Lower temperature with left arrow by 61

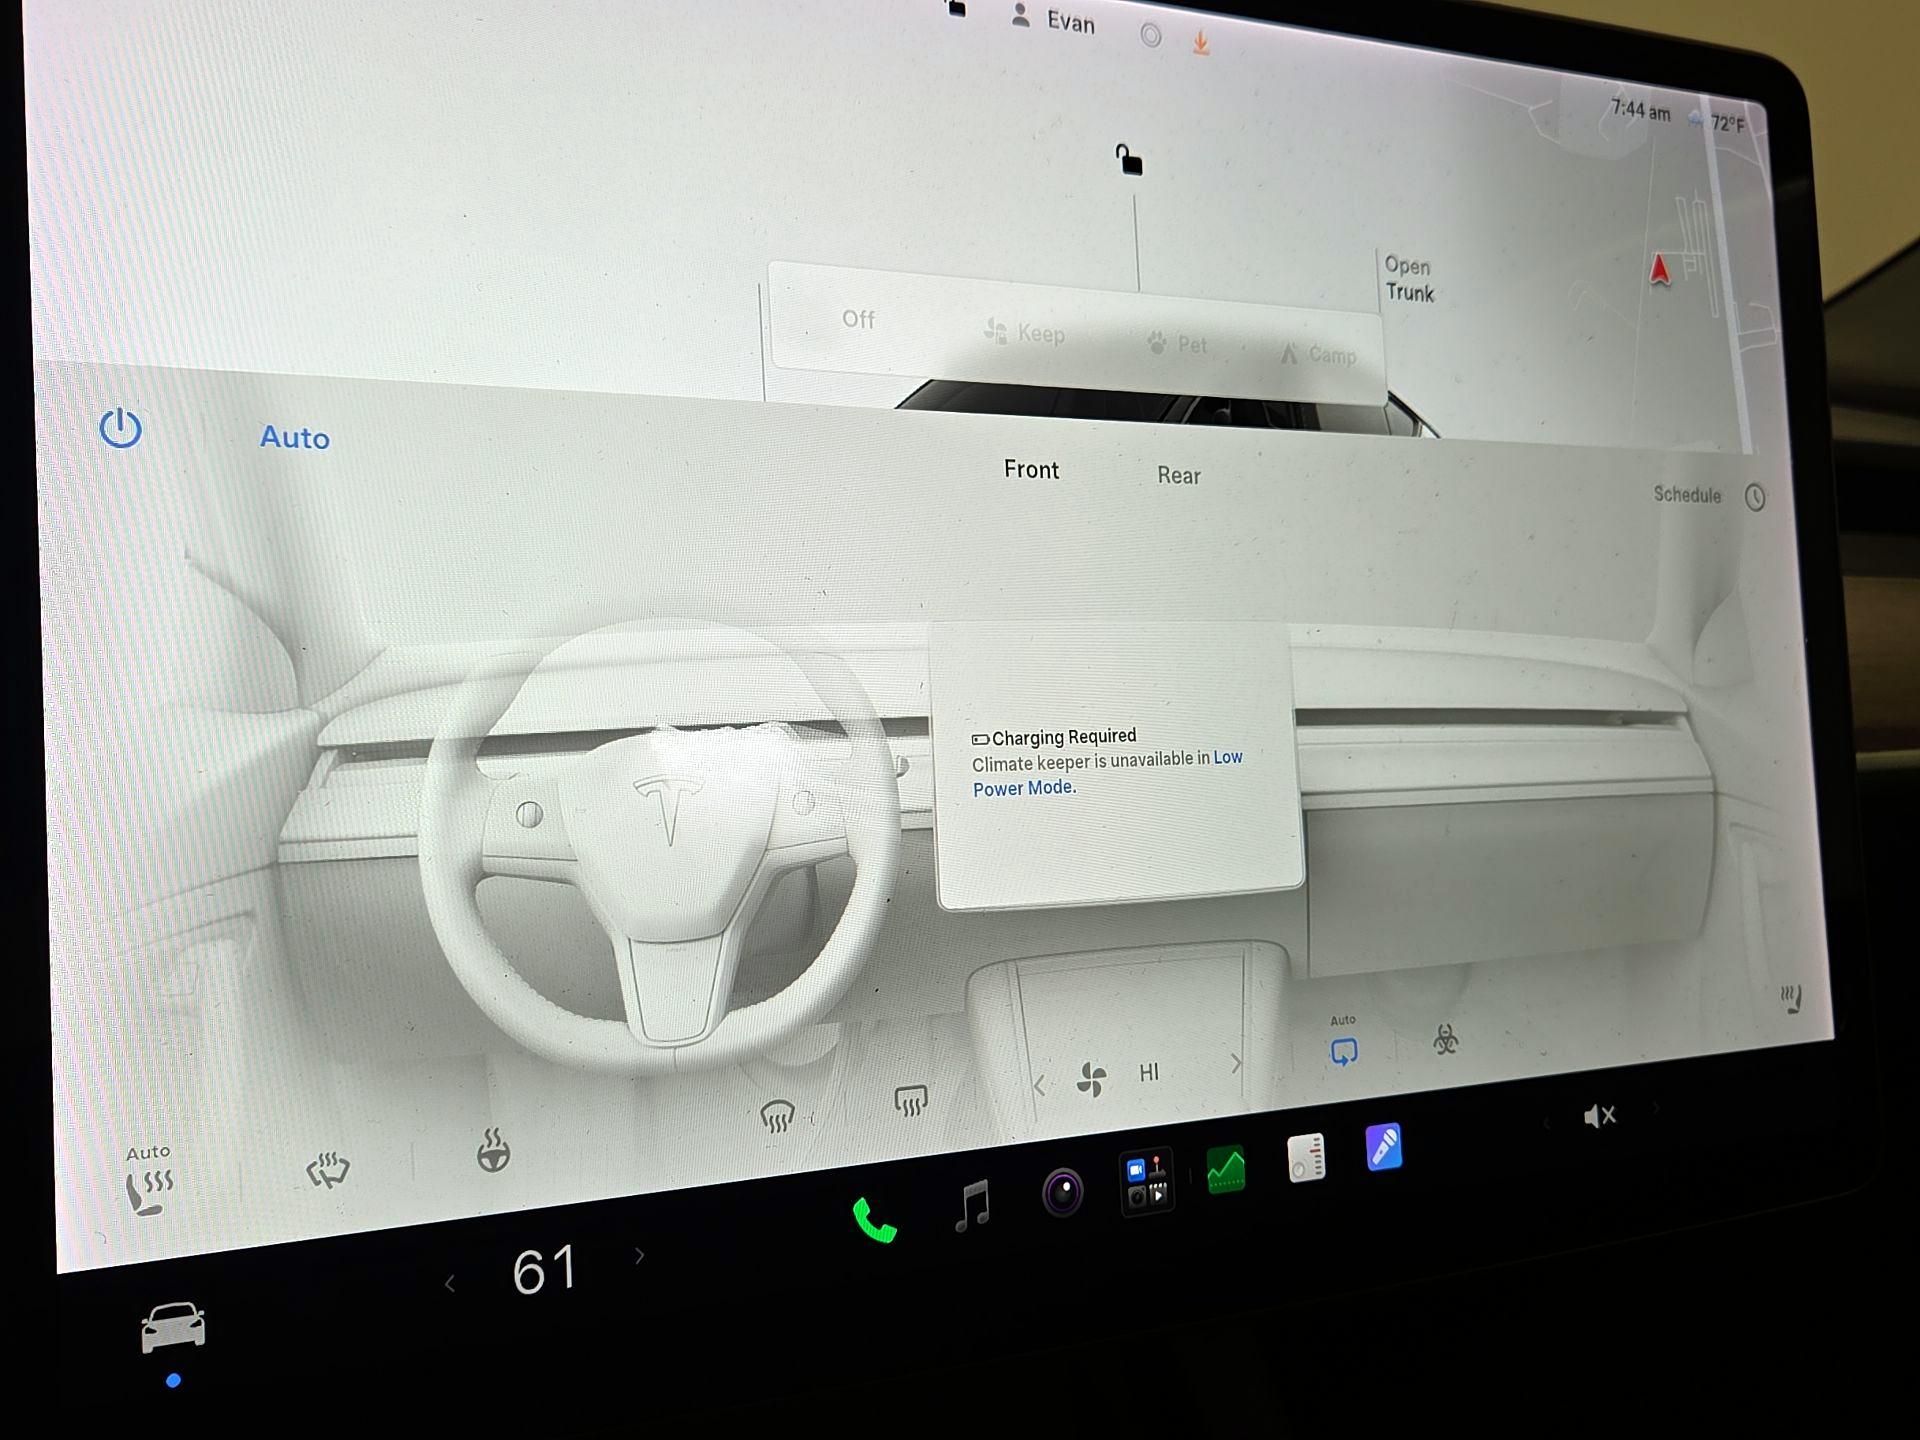pyautogui.click(x=450, y=1284)
